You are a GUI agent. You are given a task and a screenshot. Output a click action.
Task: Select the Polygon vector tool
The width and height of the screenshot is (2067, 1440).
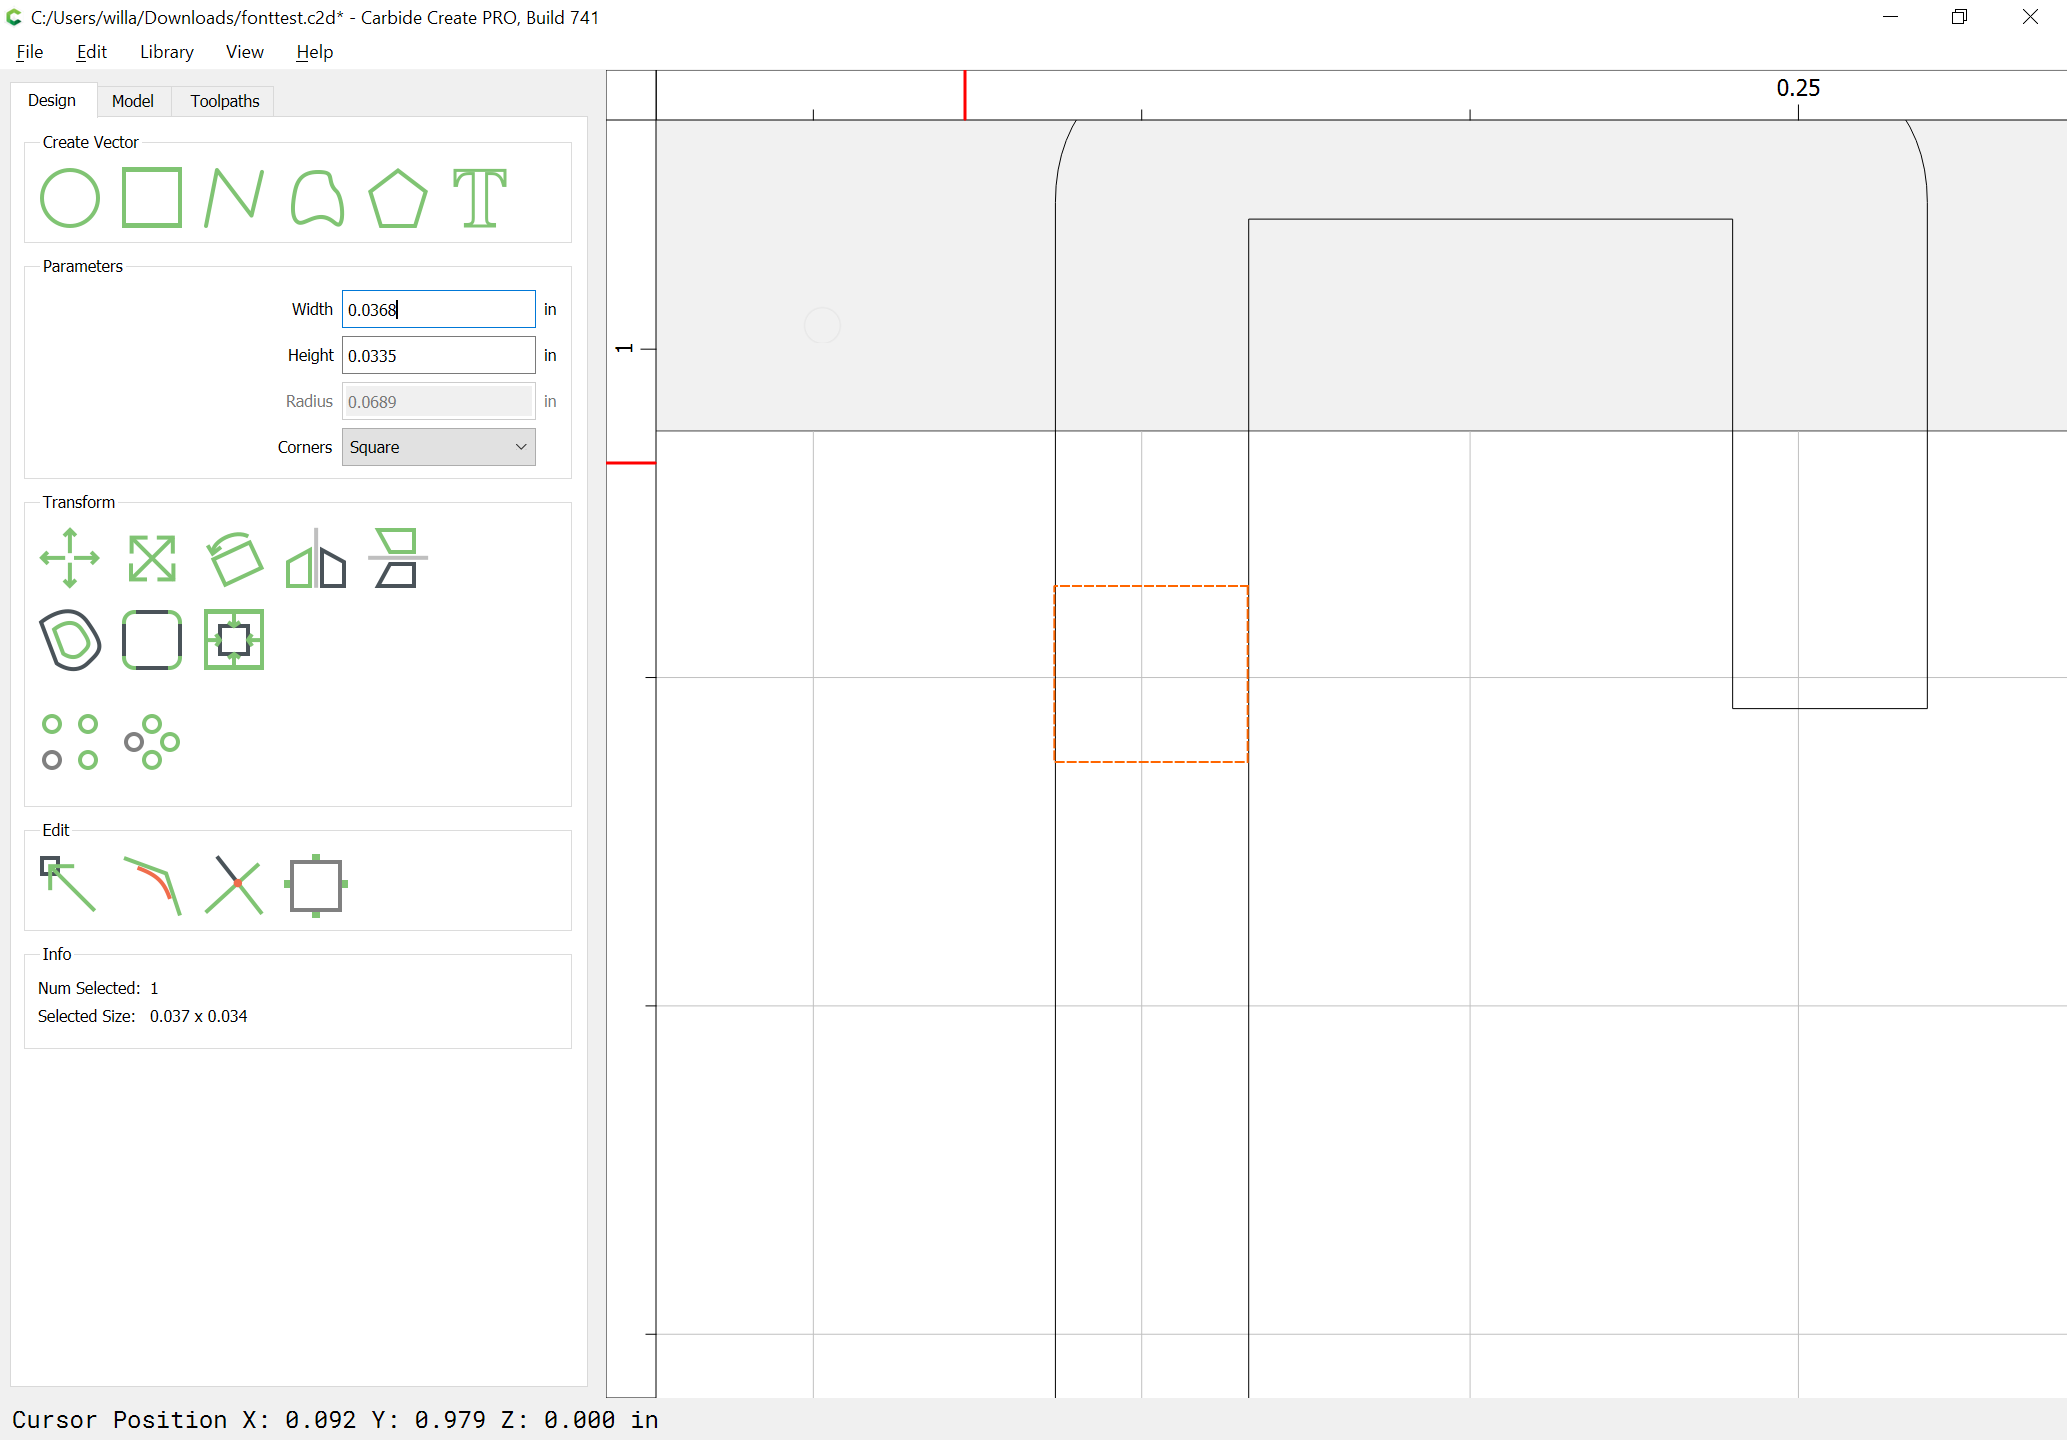398,198
